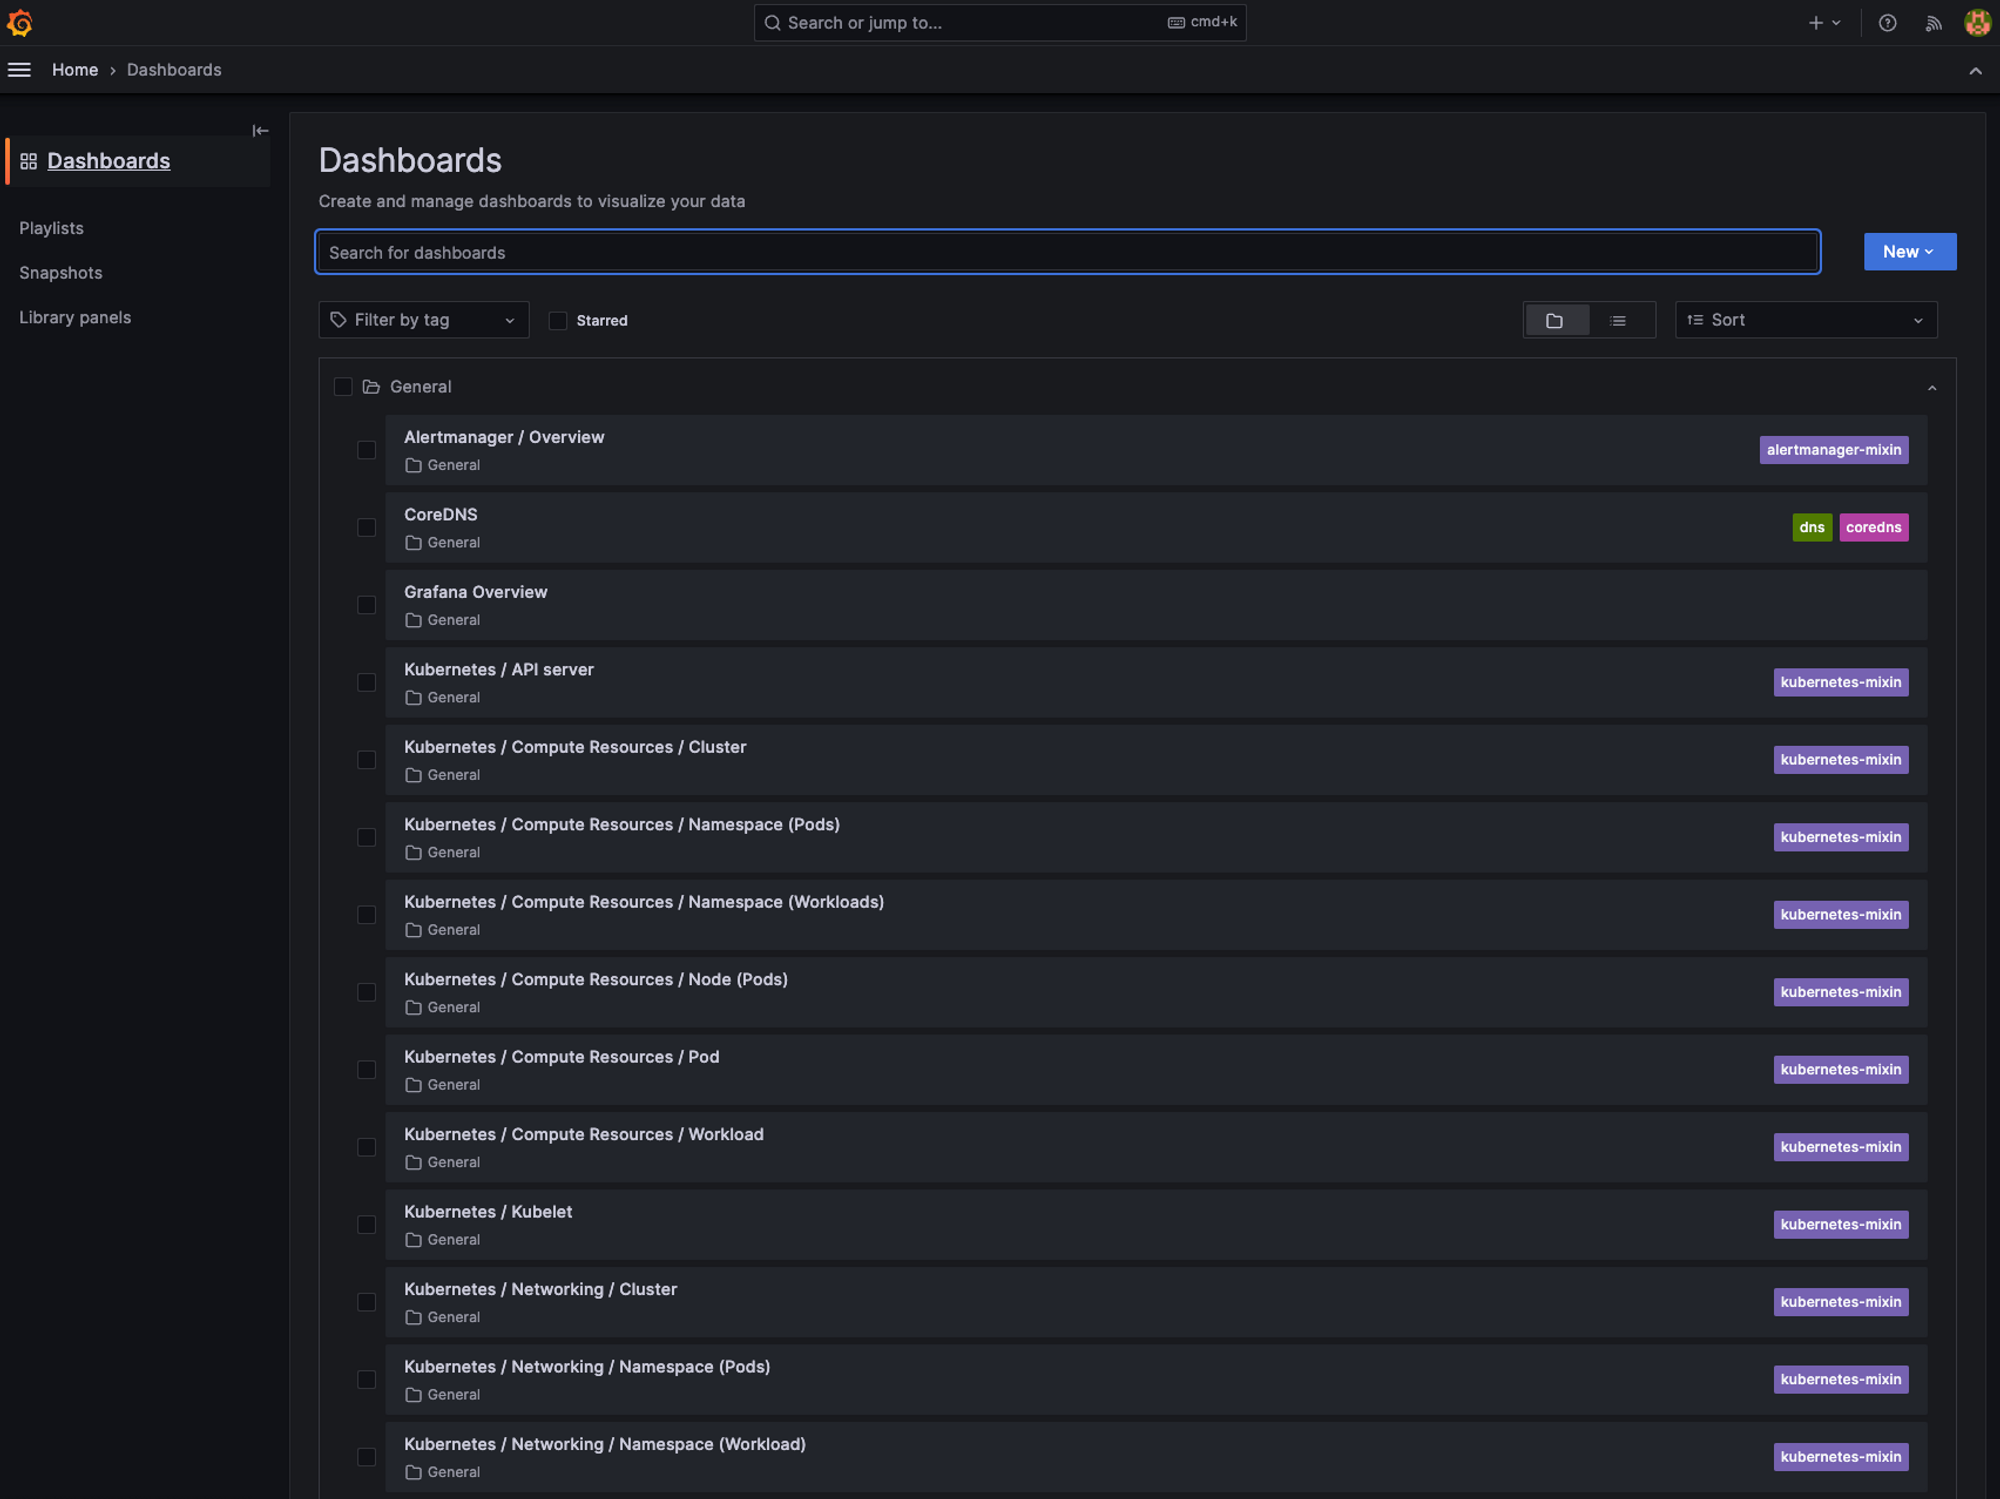Select the CoreDNS dashboard checkbox

coord(367,528)
